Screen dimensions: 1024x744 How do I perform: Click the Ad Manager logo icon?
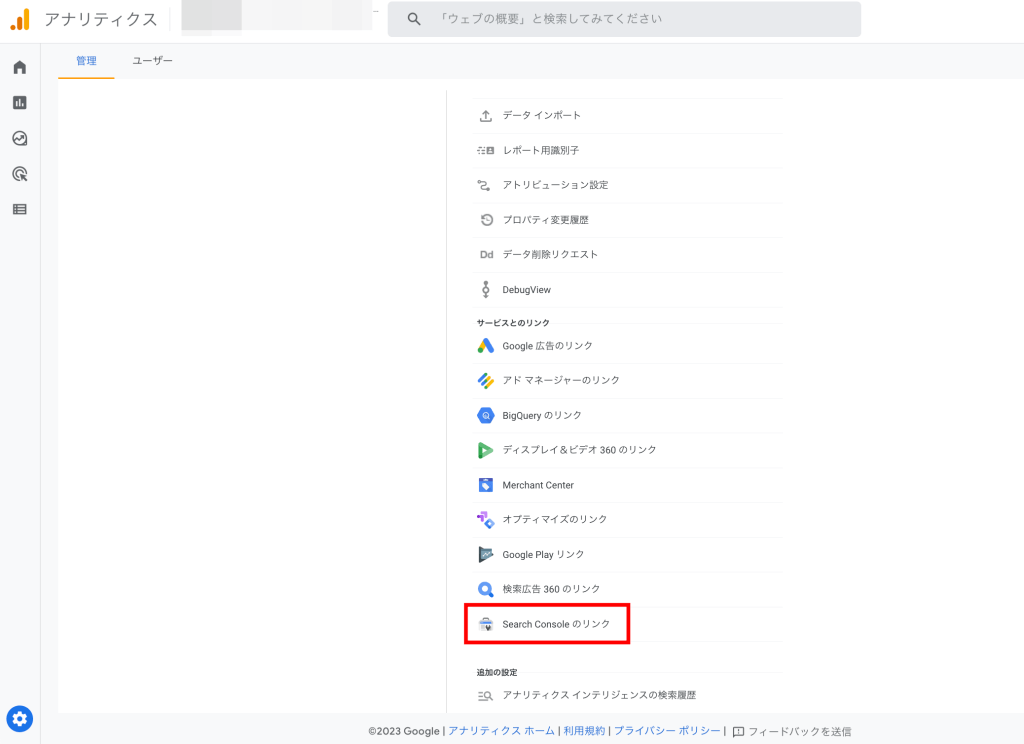(485, 380)
